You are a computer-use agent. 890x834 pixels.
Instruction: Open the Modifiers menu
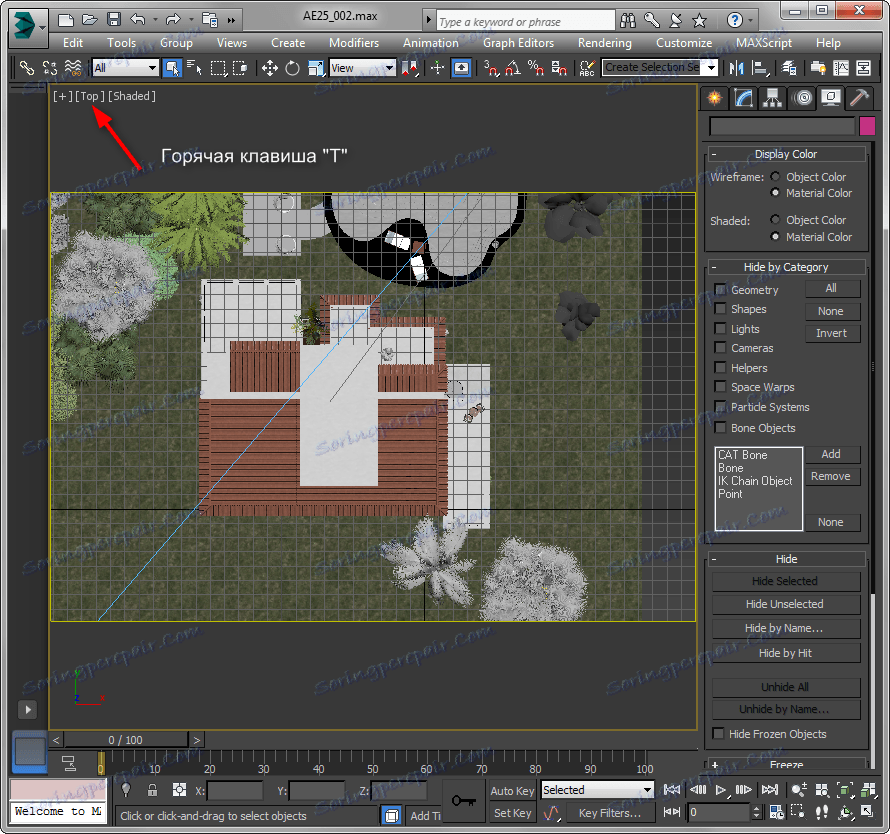point(354,43)
